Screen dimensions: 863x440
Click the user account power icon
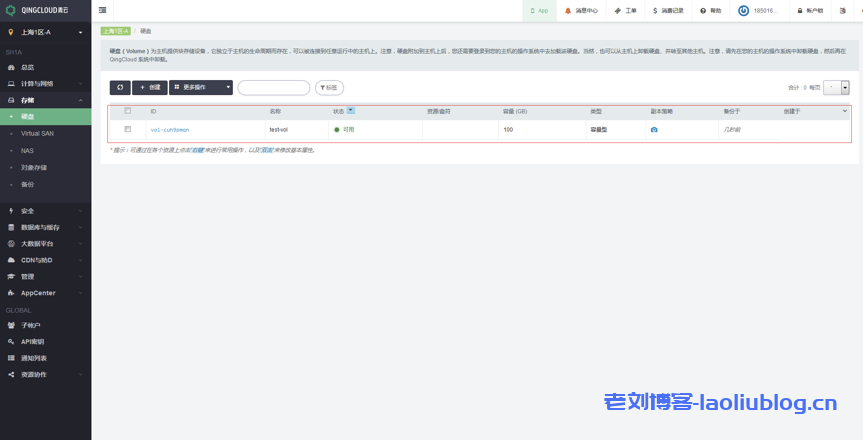point(744,11)
